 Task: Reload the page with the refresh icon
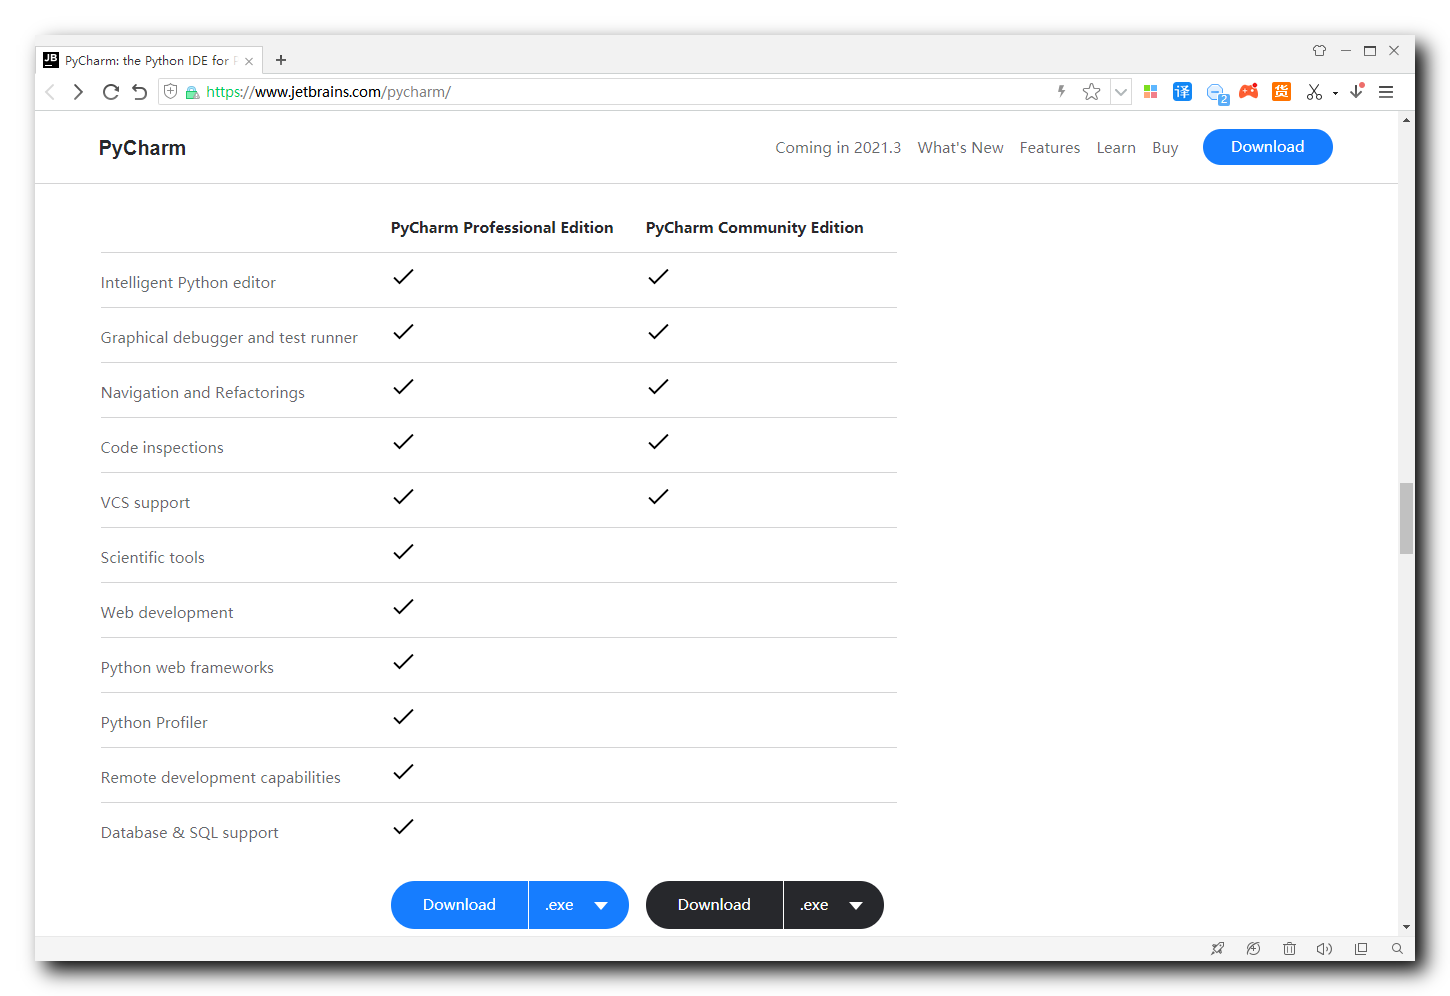pyautogui.click(x=111, y=92)
